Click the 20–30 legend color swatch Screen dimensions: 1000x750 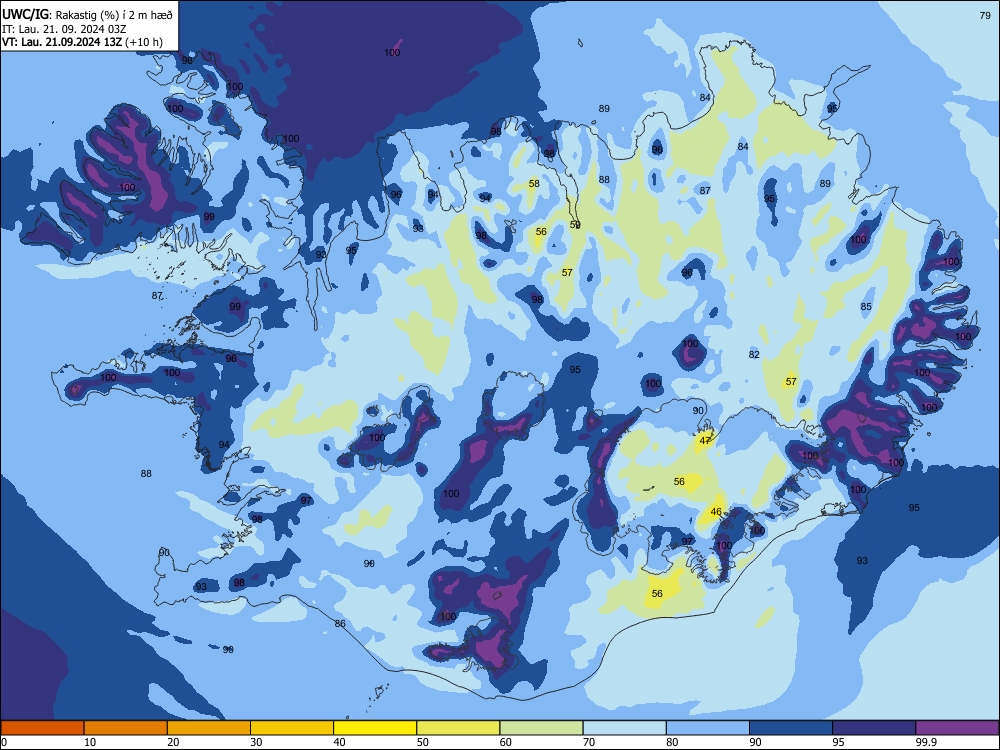pos(209,728)
